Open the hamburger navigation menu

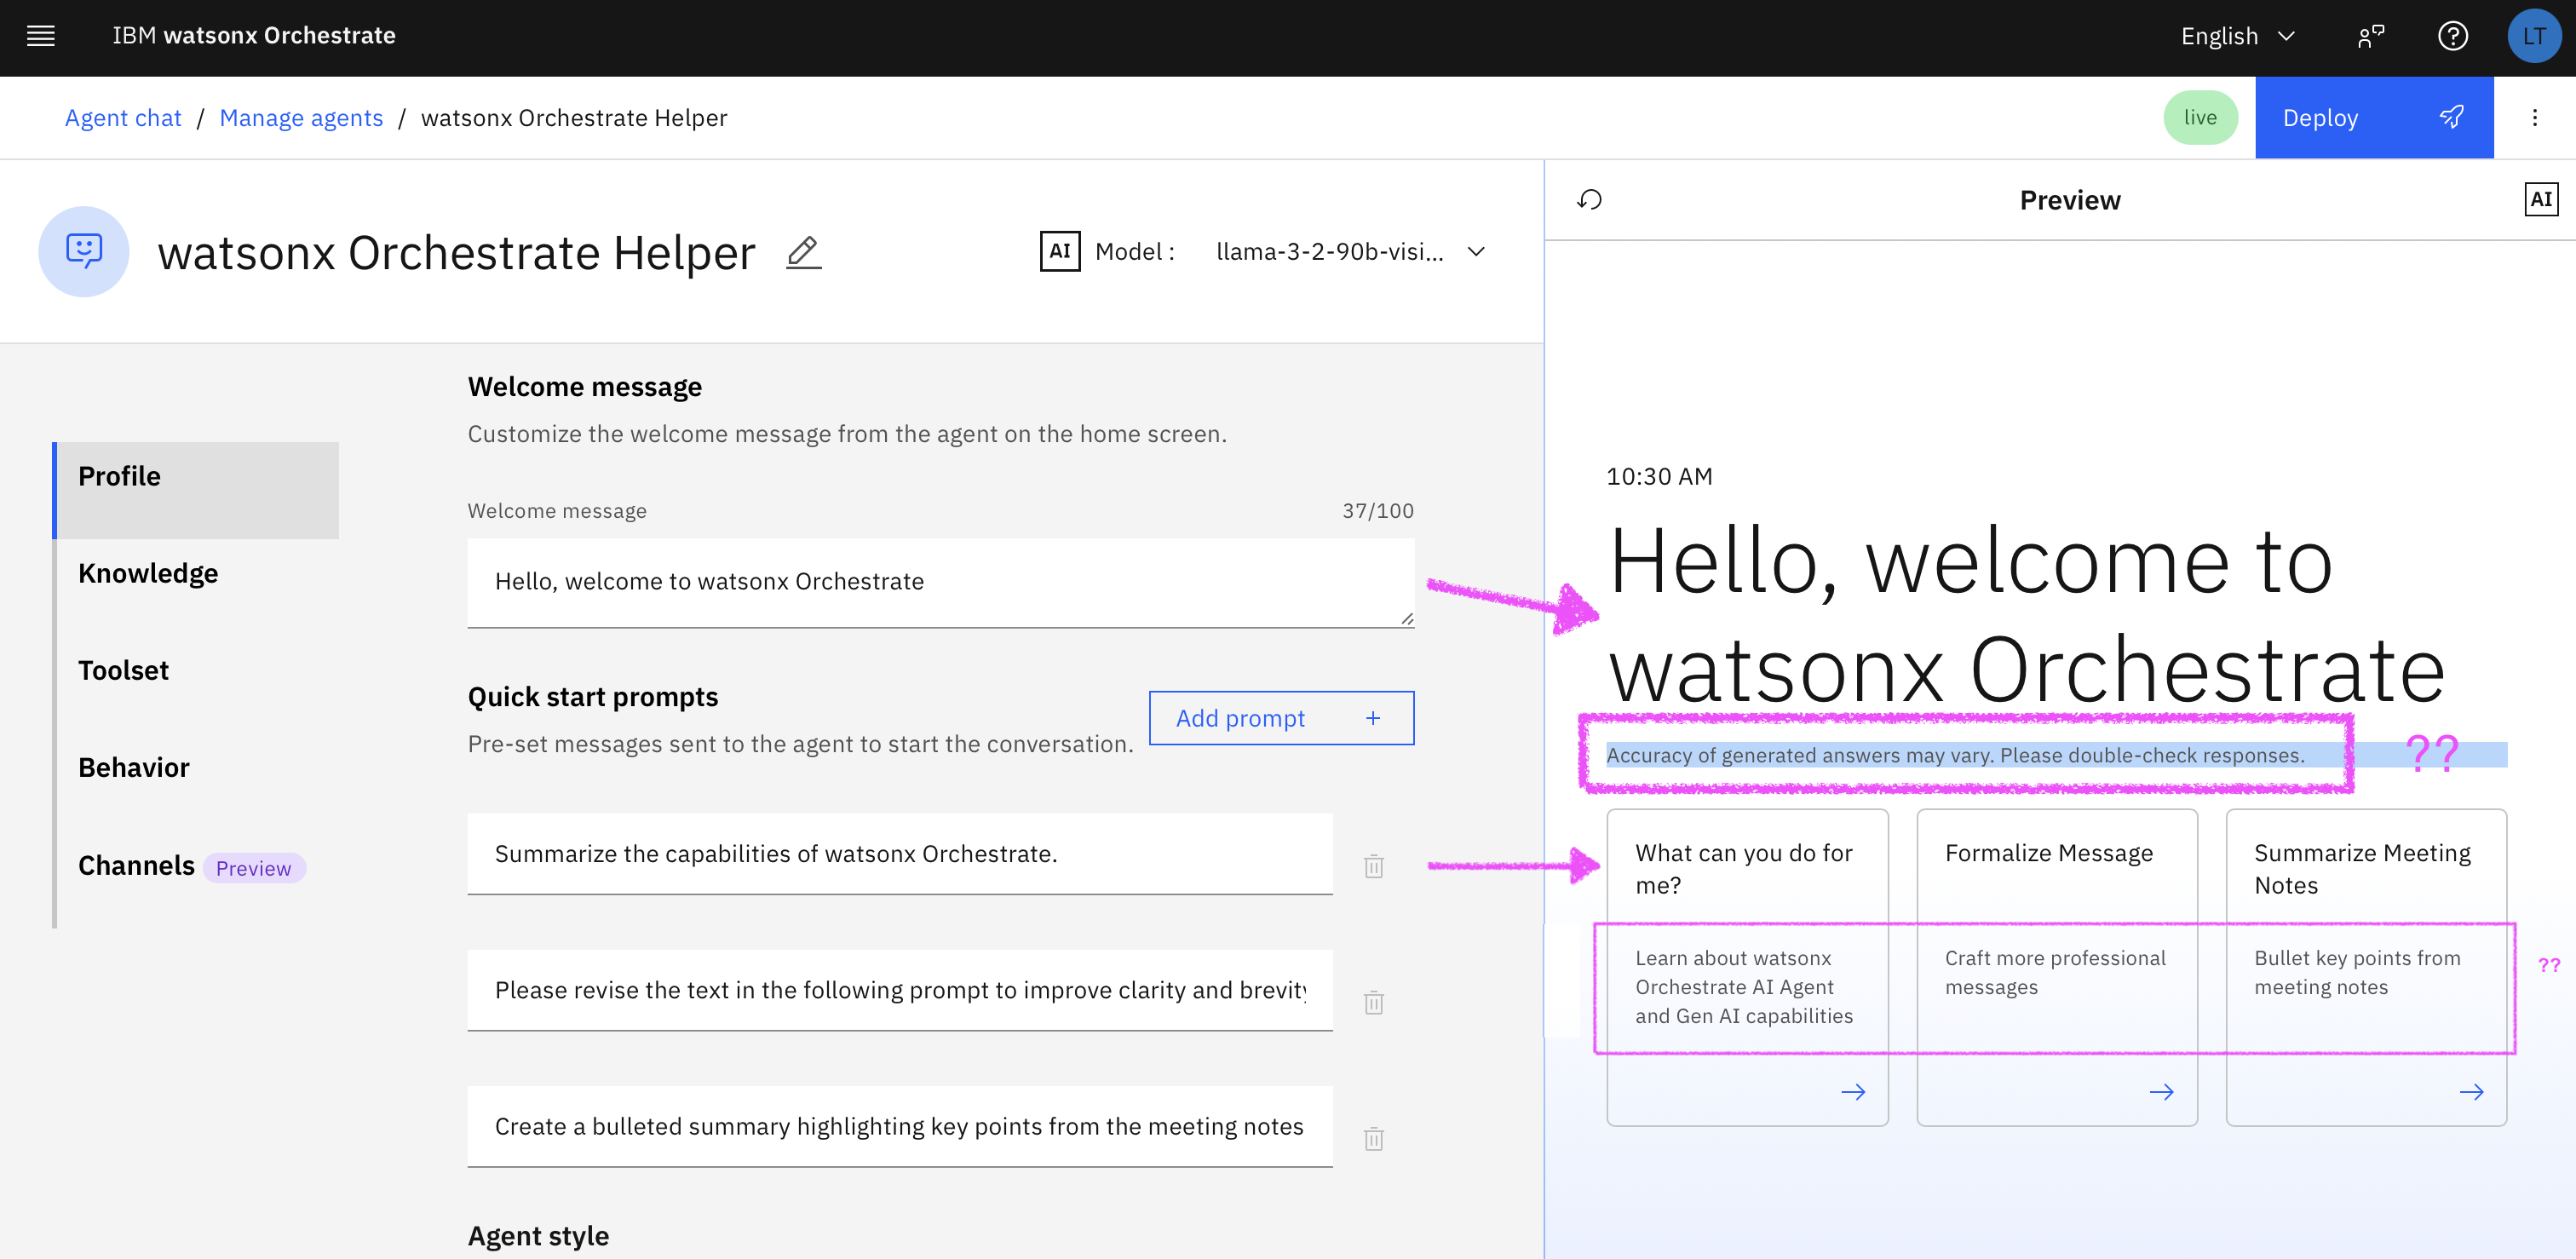[40, 36]
